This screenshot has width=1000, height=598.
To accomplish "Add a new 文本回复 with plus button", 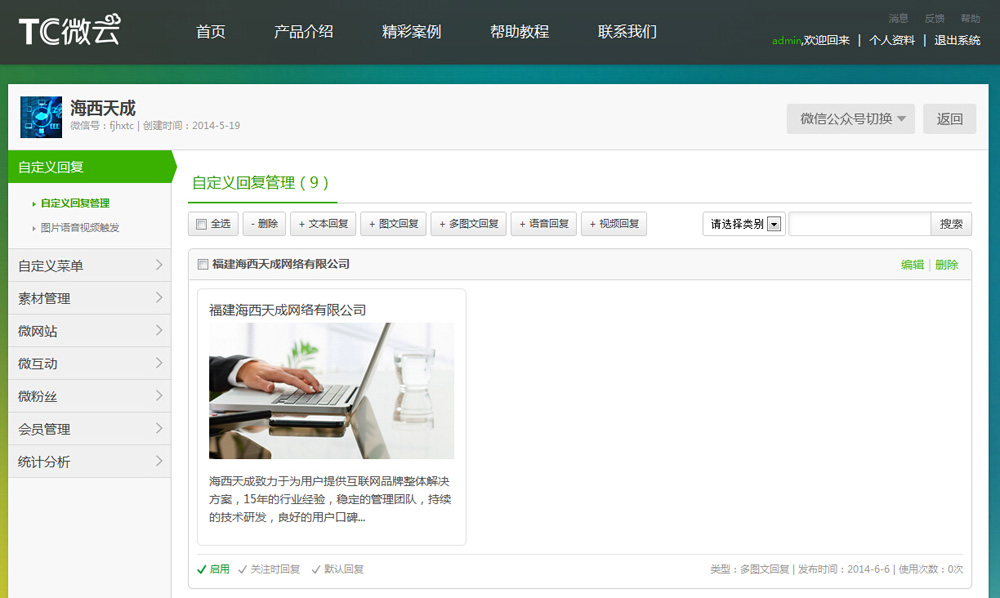I will (x=322, y=224).
